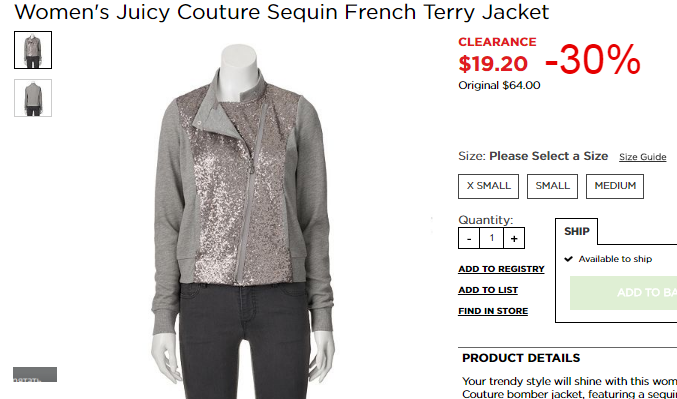Click the ADD TO REGISTRY link
The image size is (677, 399).
(x=501, y=269)
